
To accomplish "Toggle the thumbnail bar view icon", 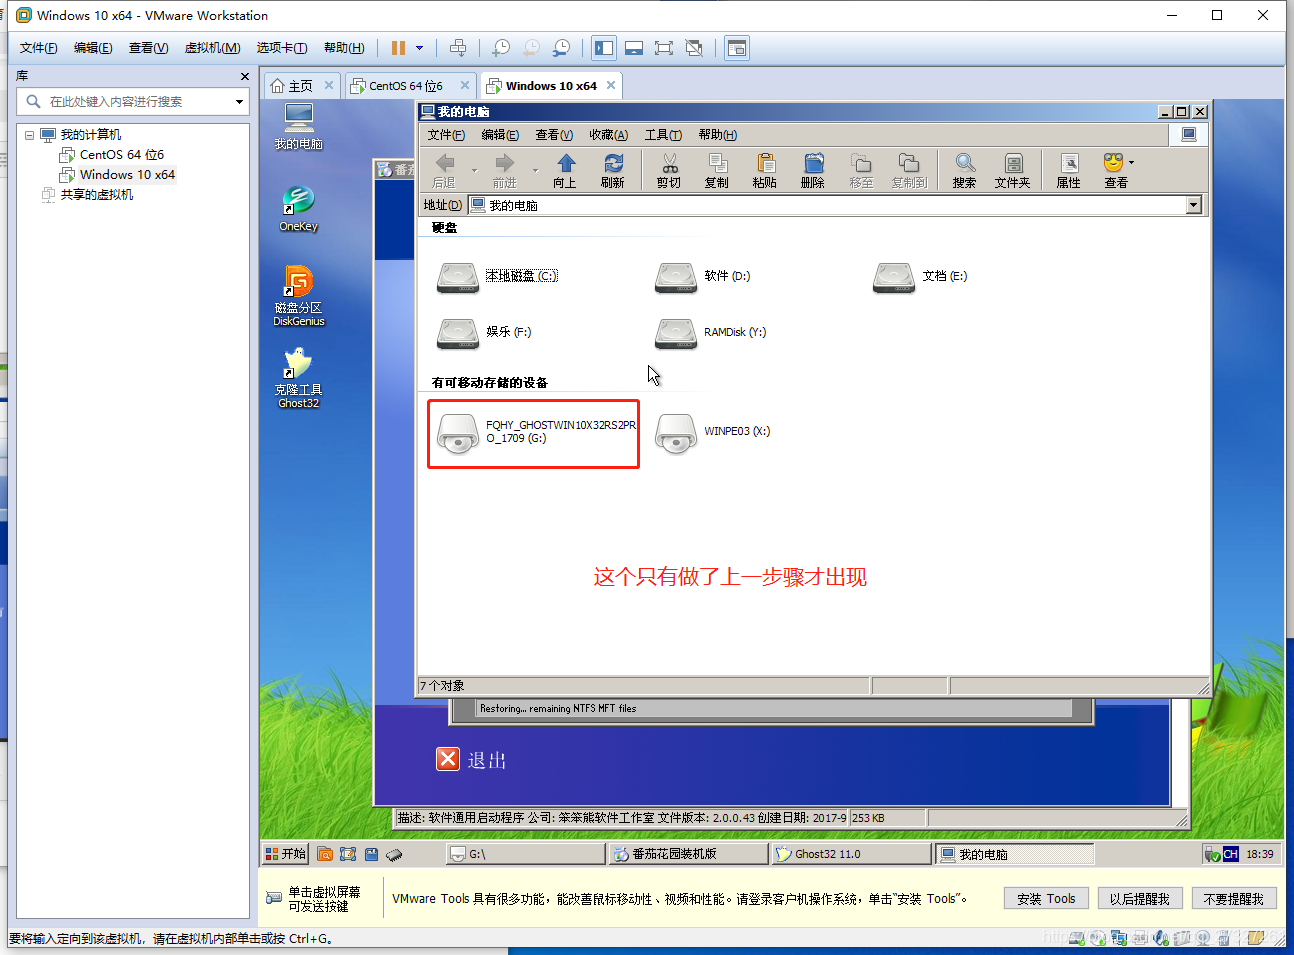I will [634, 48].
